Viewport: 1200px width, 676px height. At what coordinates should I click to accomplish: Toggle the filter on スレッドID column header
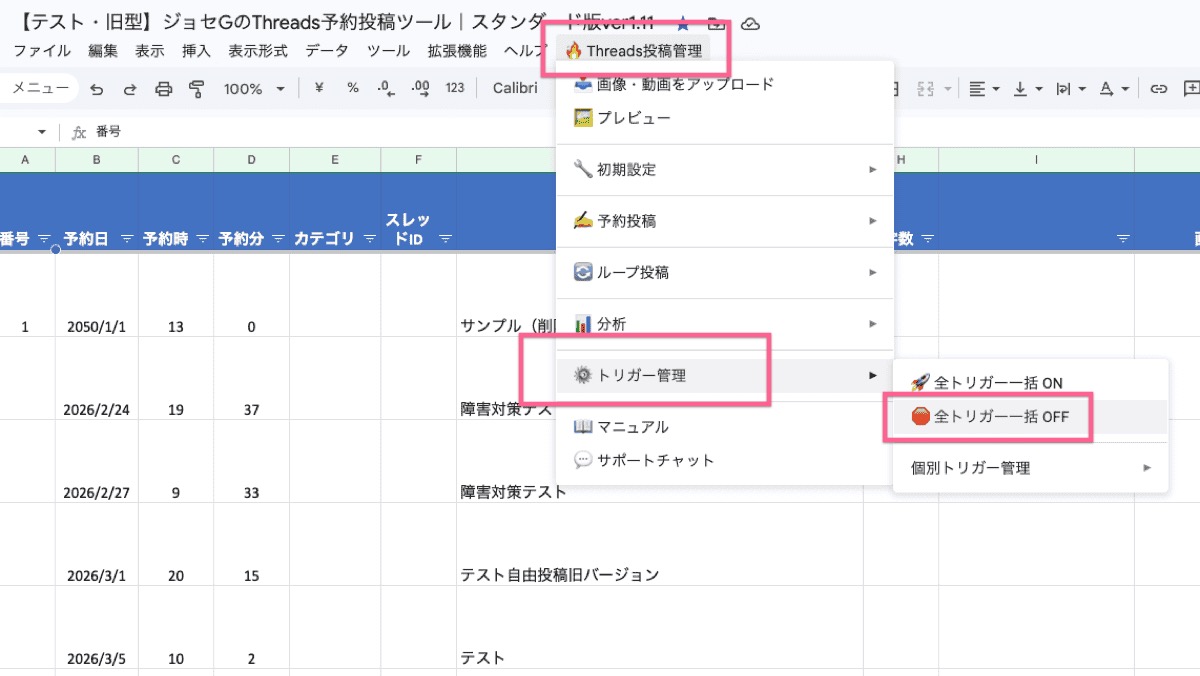445,239
